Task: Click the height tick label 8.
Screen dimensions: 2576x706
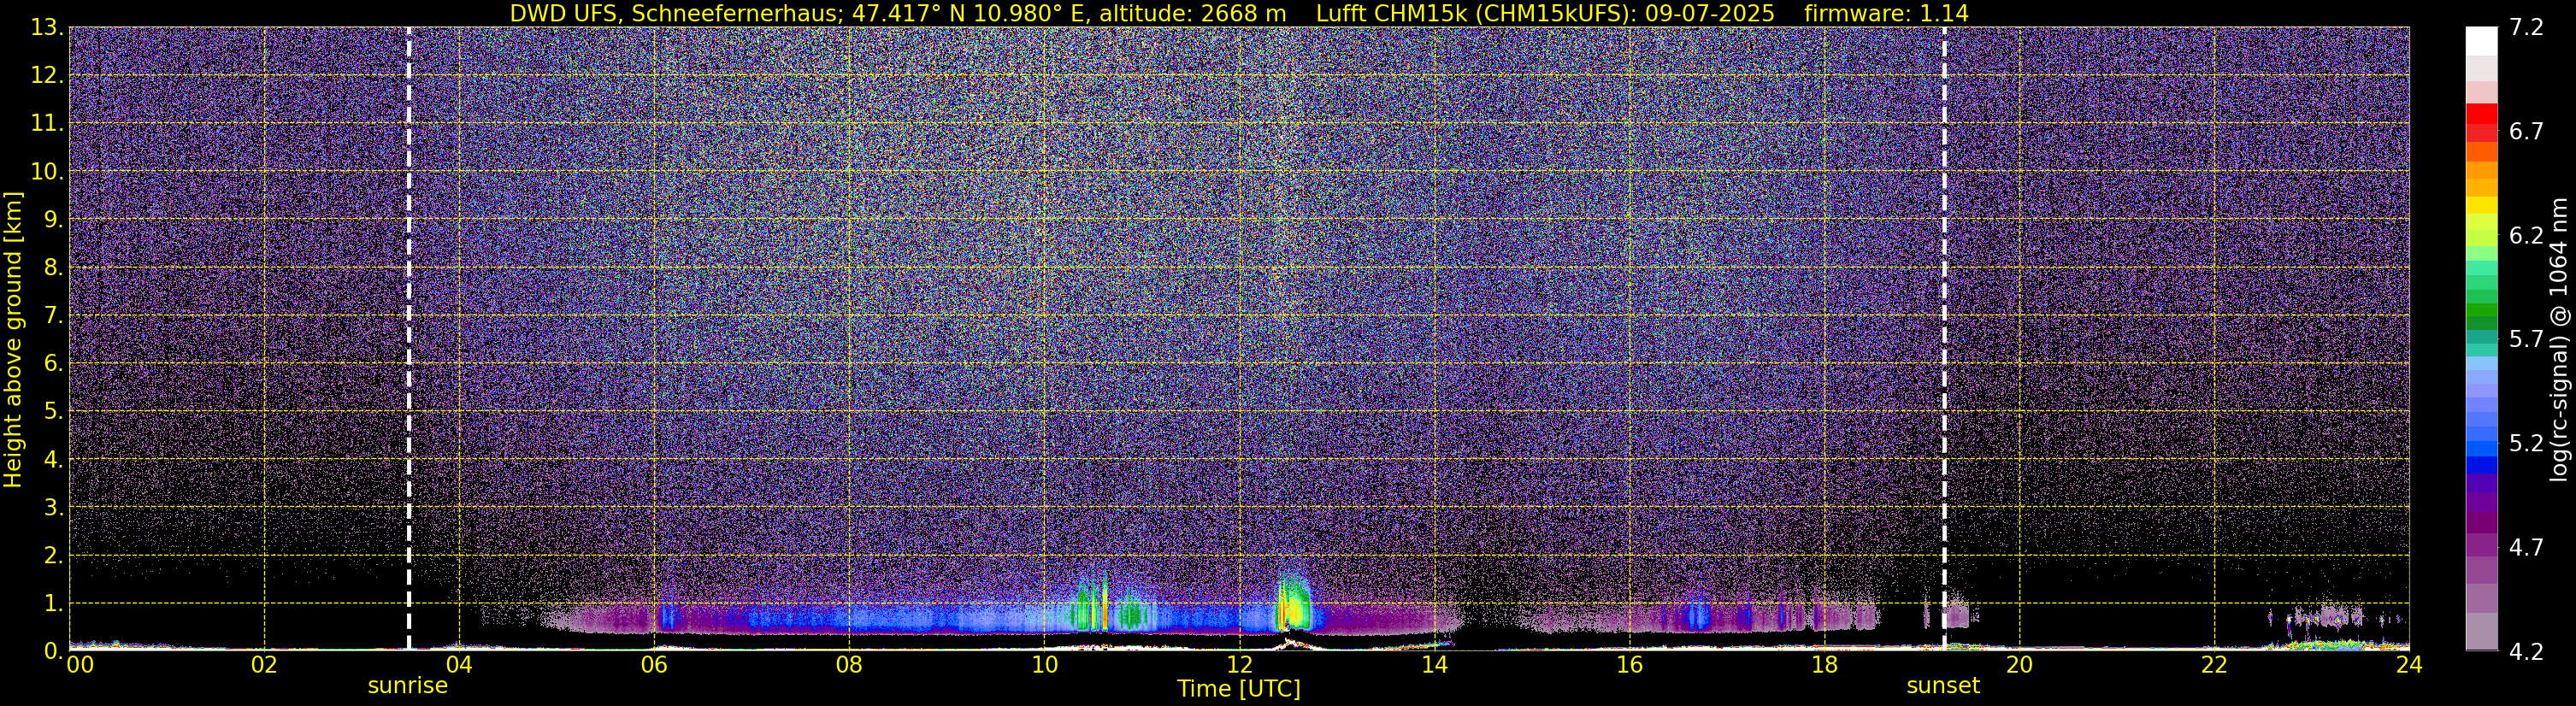Action: pos(52,268)
